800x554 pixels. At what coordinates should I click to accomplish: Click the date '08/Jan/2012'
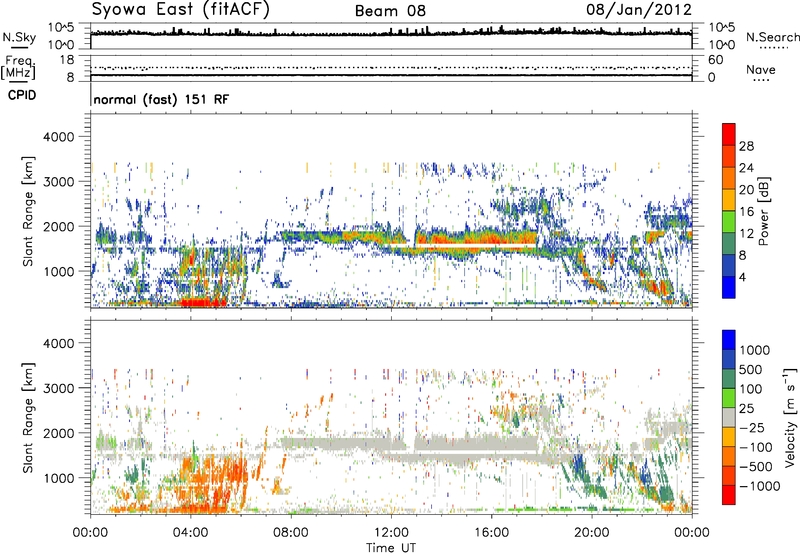pos(639,10)
